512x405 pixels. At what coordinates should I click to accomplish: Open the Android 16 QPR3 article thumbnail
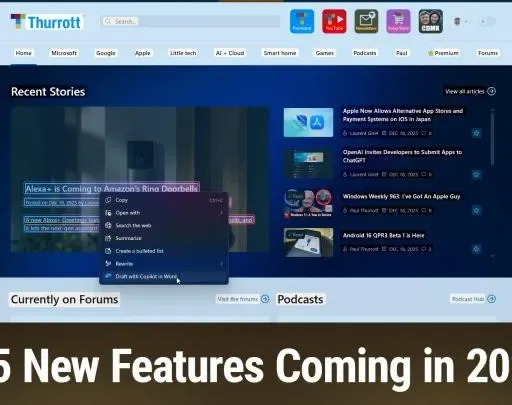tap(308, 242)
